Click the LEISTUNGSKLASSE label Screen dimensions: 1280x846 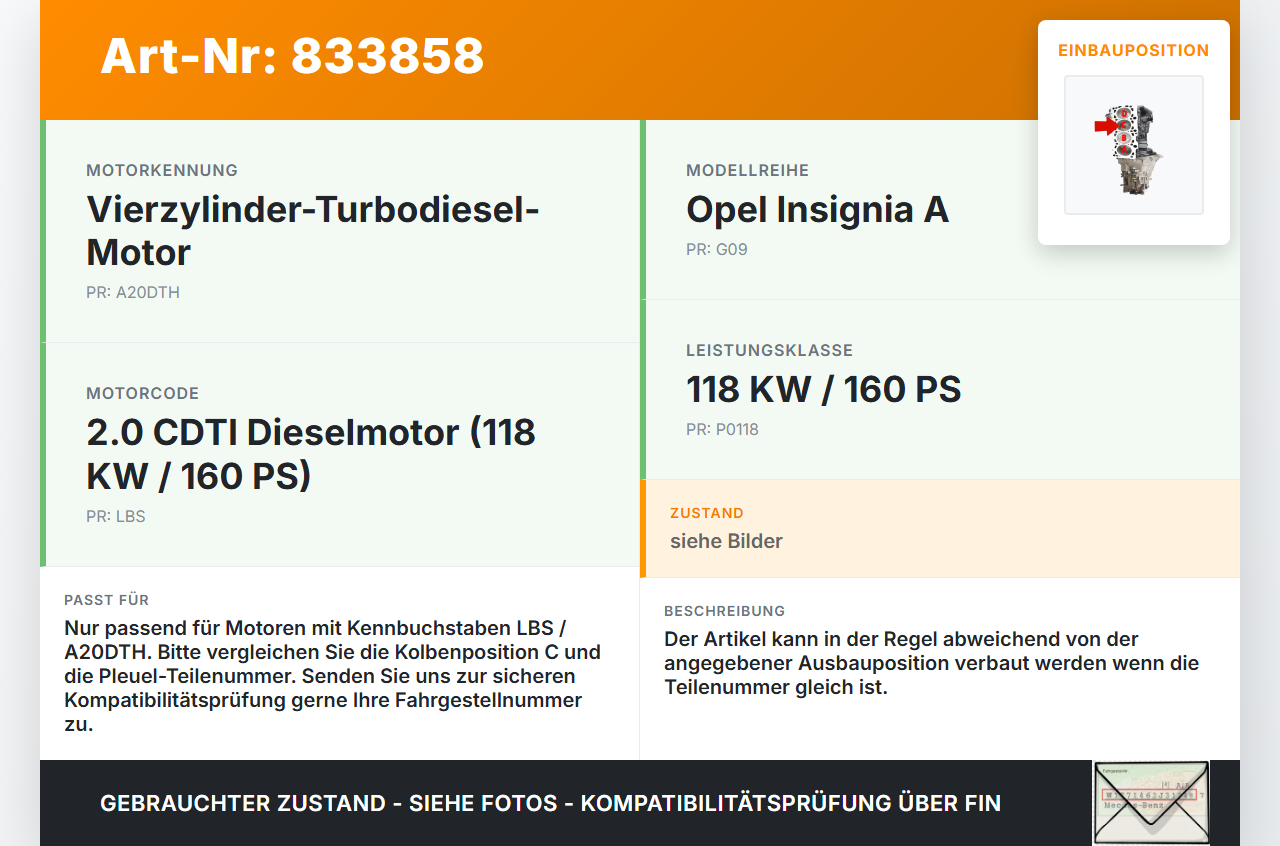(x=770, y=351)
